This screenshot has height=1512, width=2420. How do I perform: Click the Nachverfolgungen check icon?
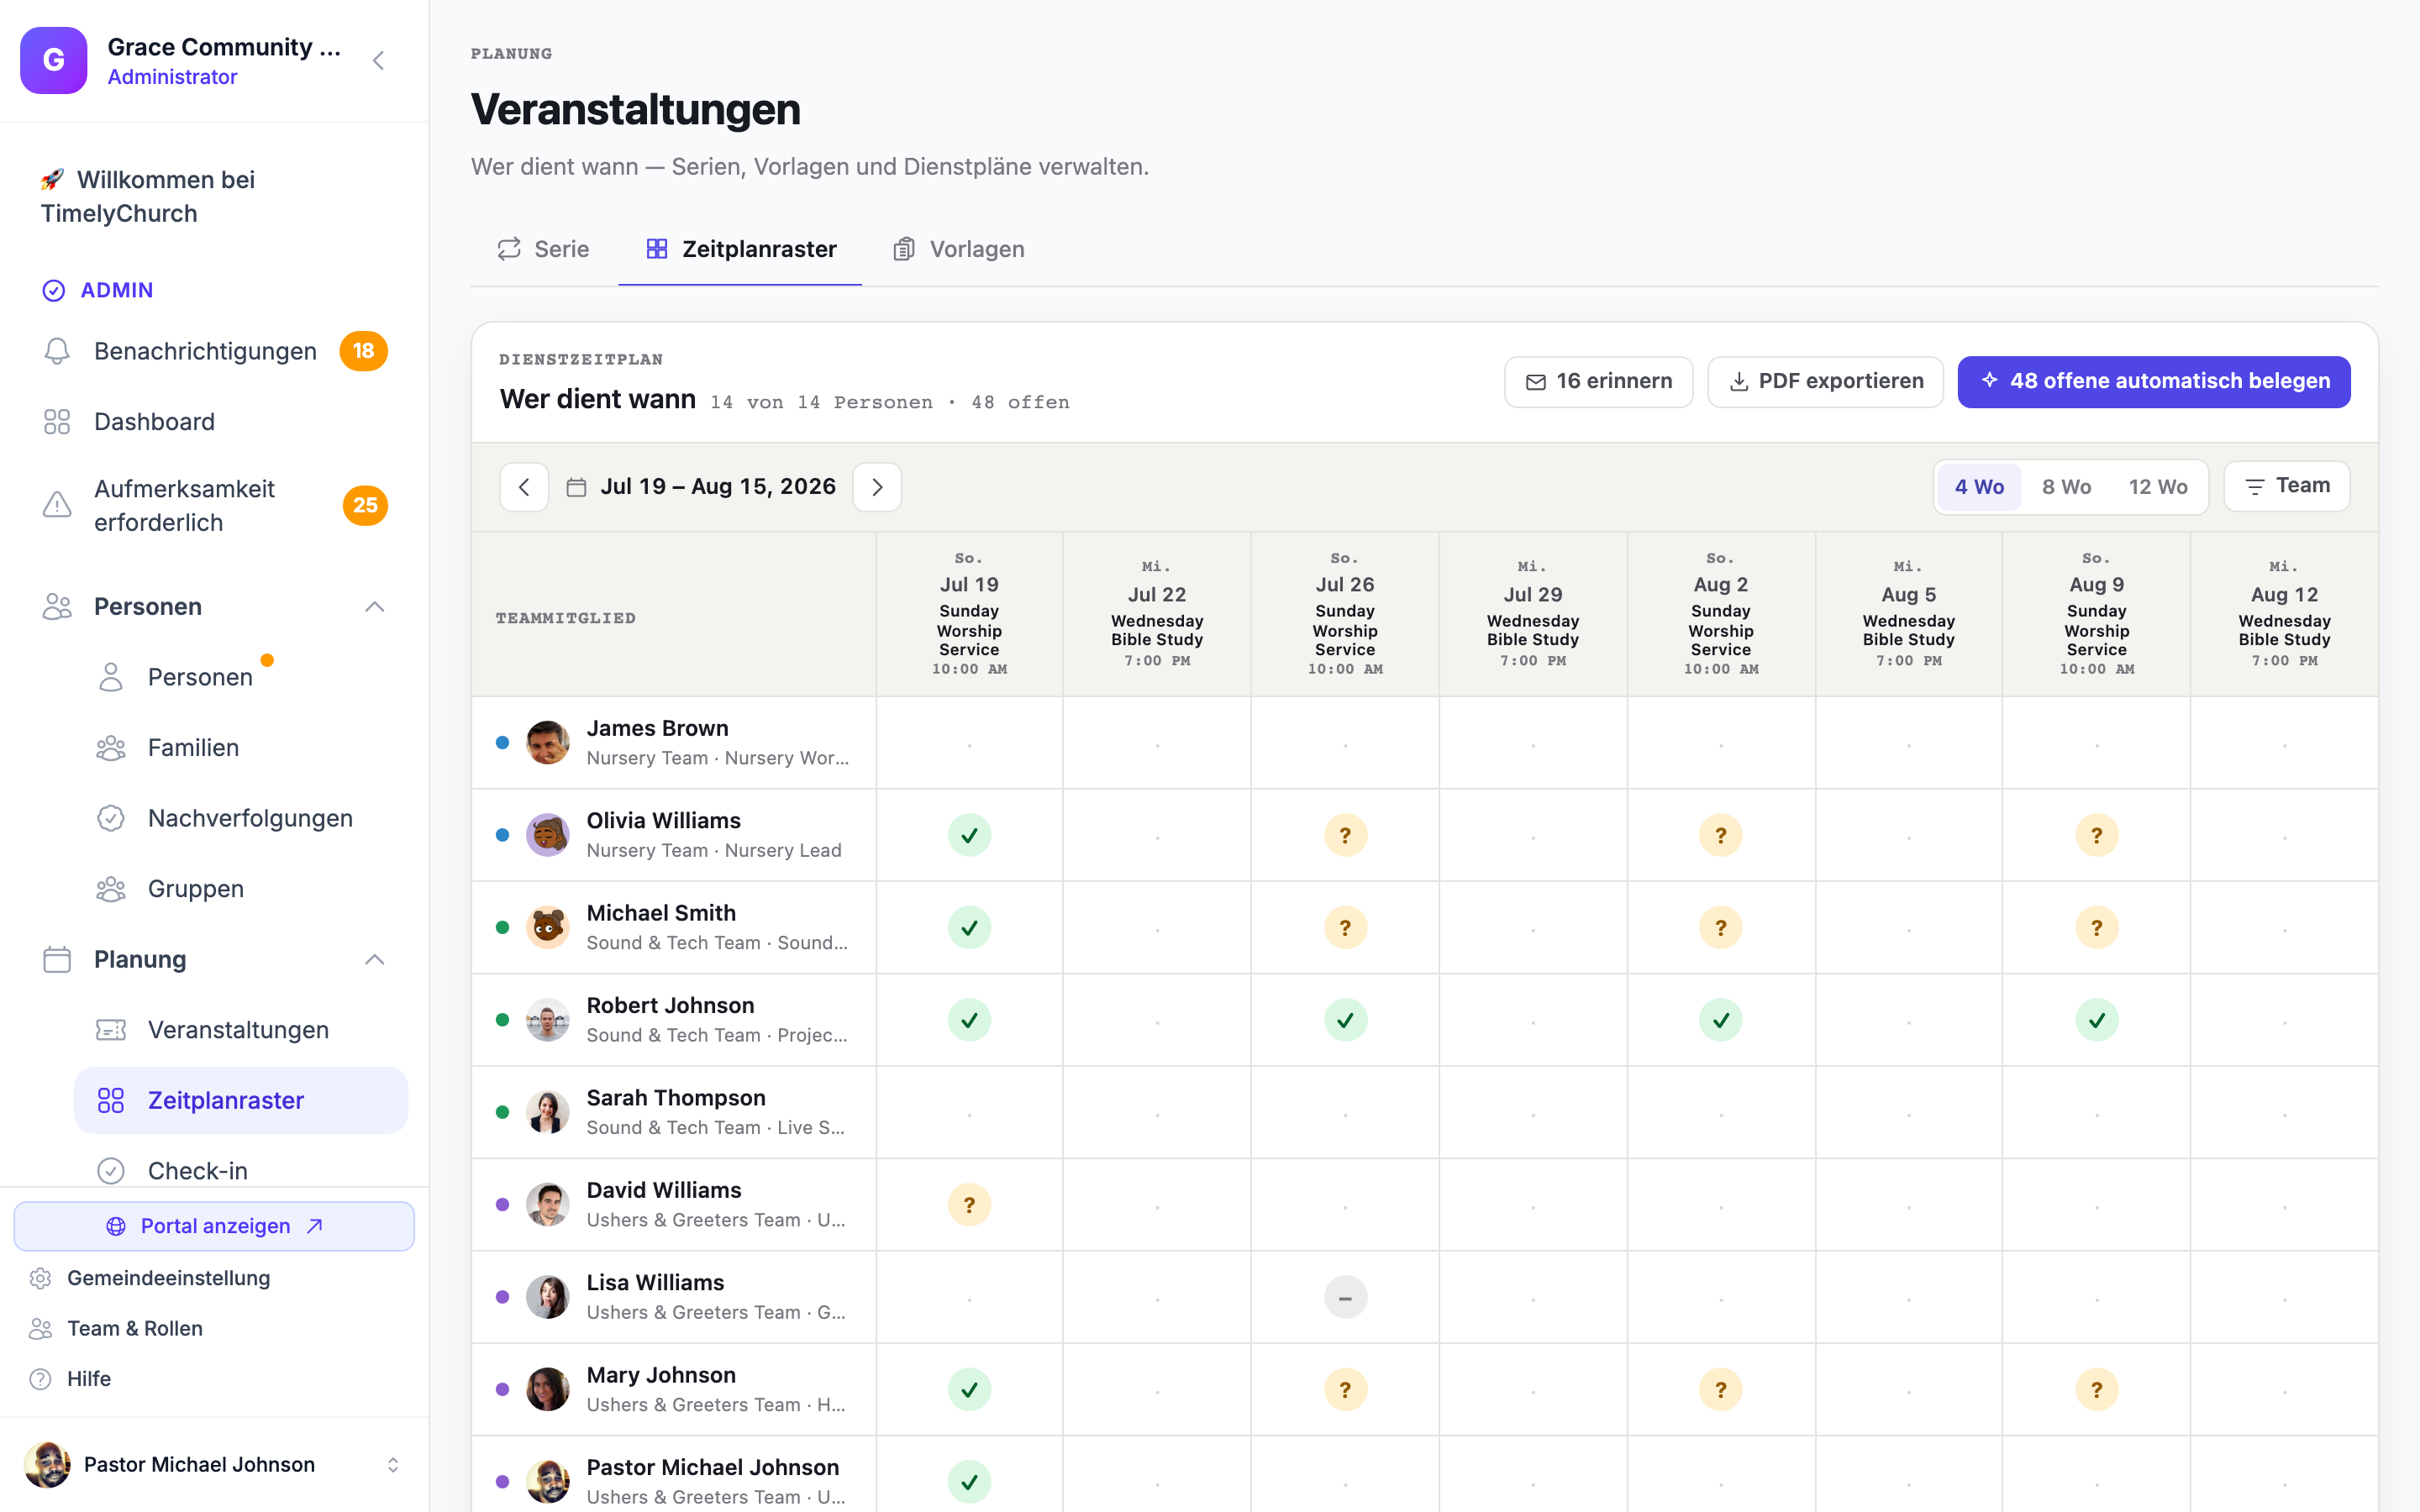(111, 818)
